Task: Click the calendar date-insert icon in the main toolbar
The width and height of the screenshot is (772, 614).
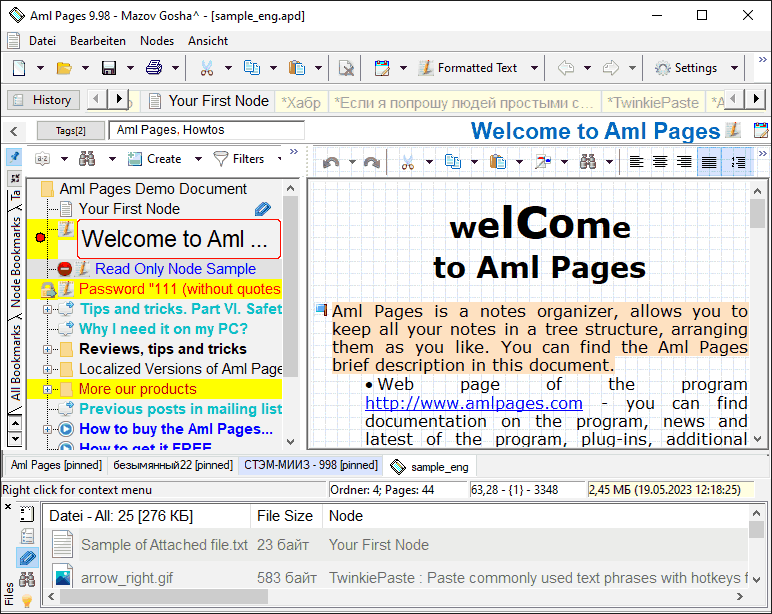Action: click(x=382, y=68)
